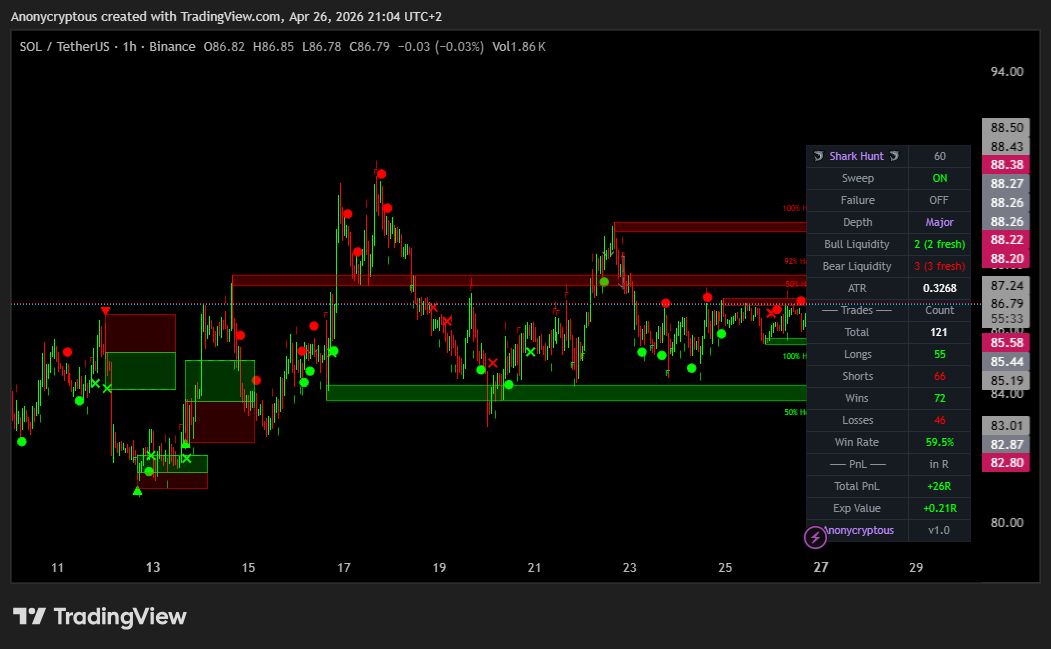The width and height of the screenshot is (1051, 649).
Task: Click the 88.43 price label
Action: [x=1006, y=146]
